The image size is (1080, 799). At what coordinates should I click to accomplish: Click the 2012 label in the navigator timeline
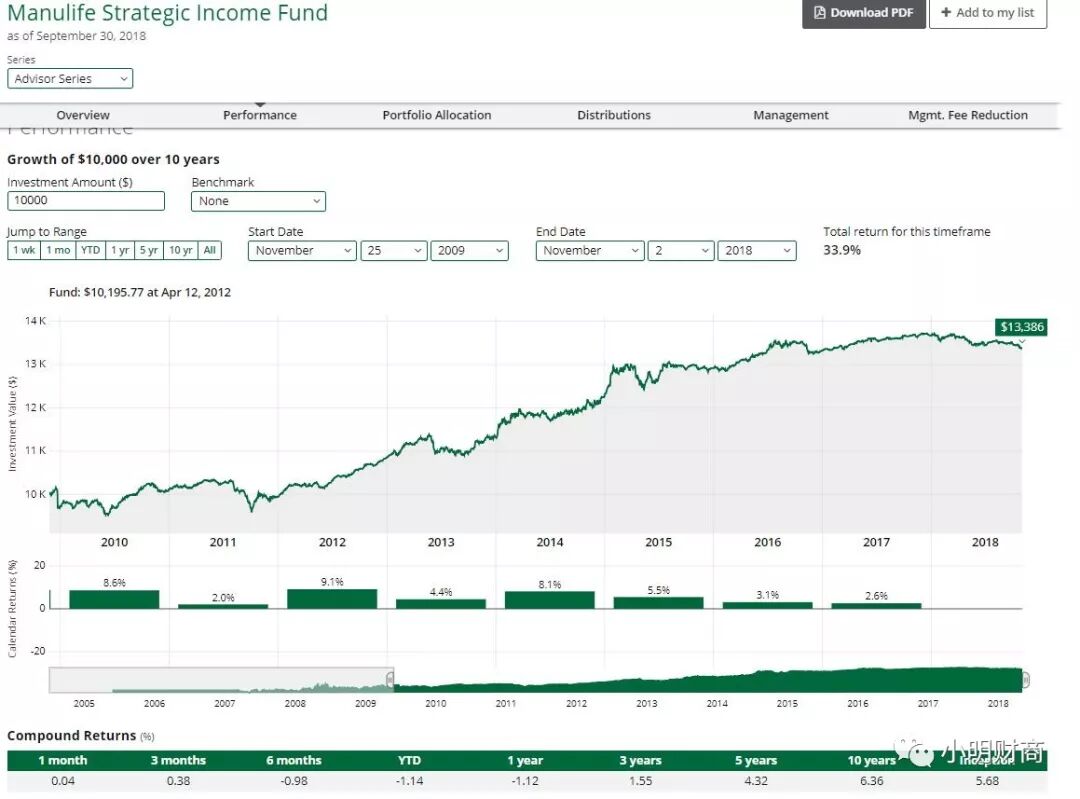pos(577,703)
